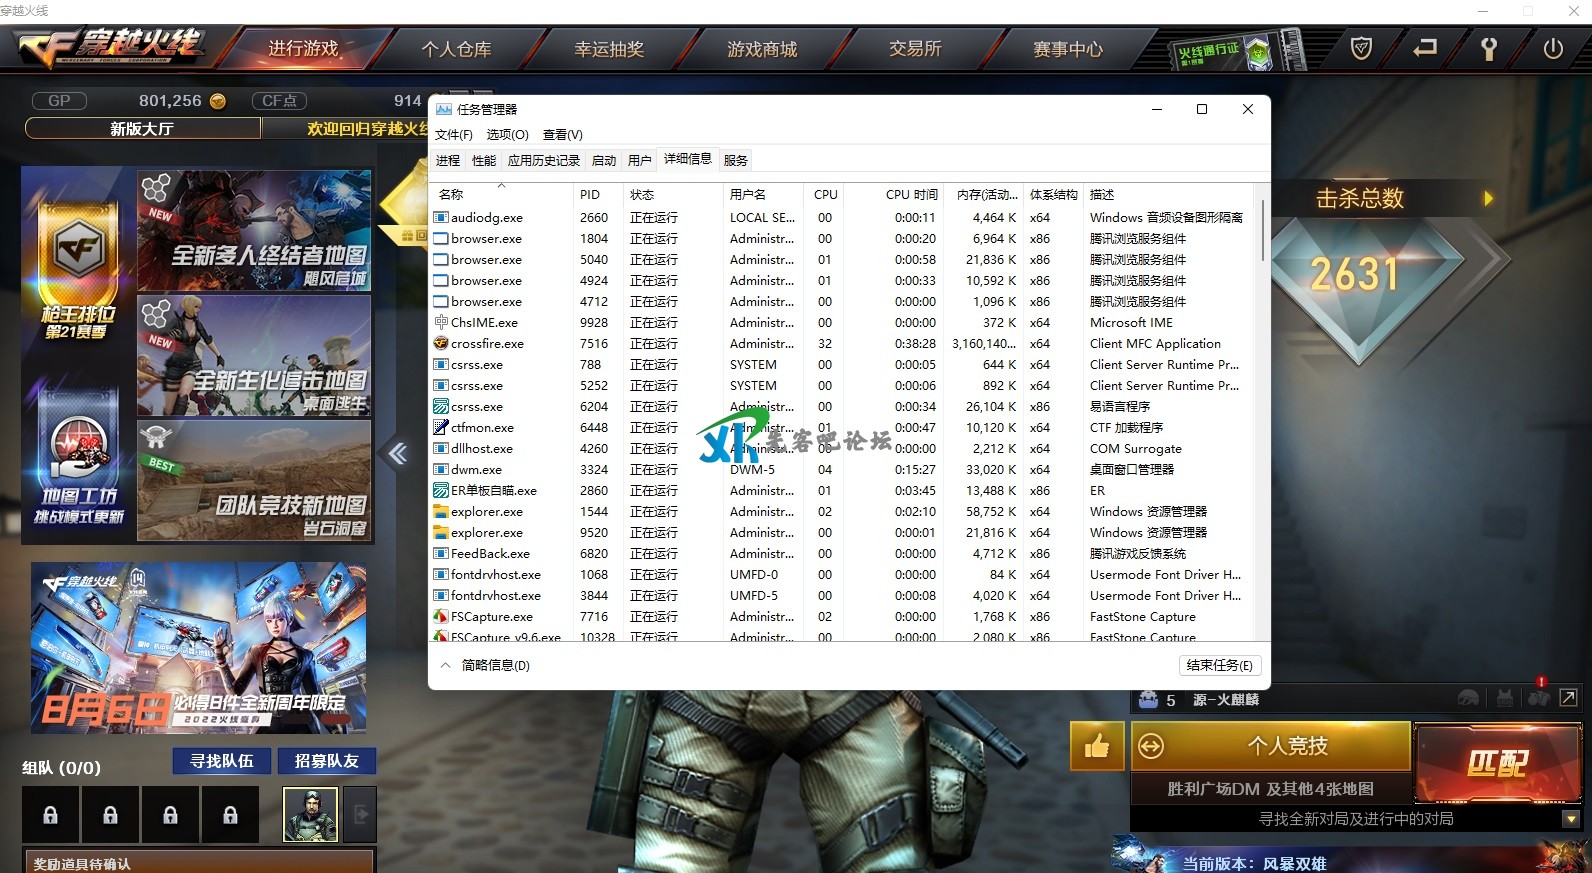
Task: Click the power exit icon
Action: point(1552,48)
